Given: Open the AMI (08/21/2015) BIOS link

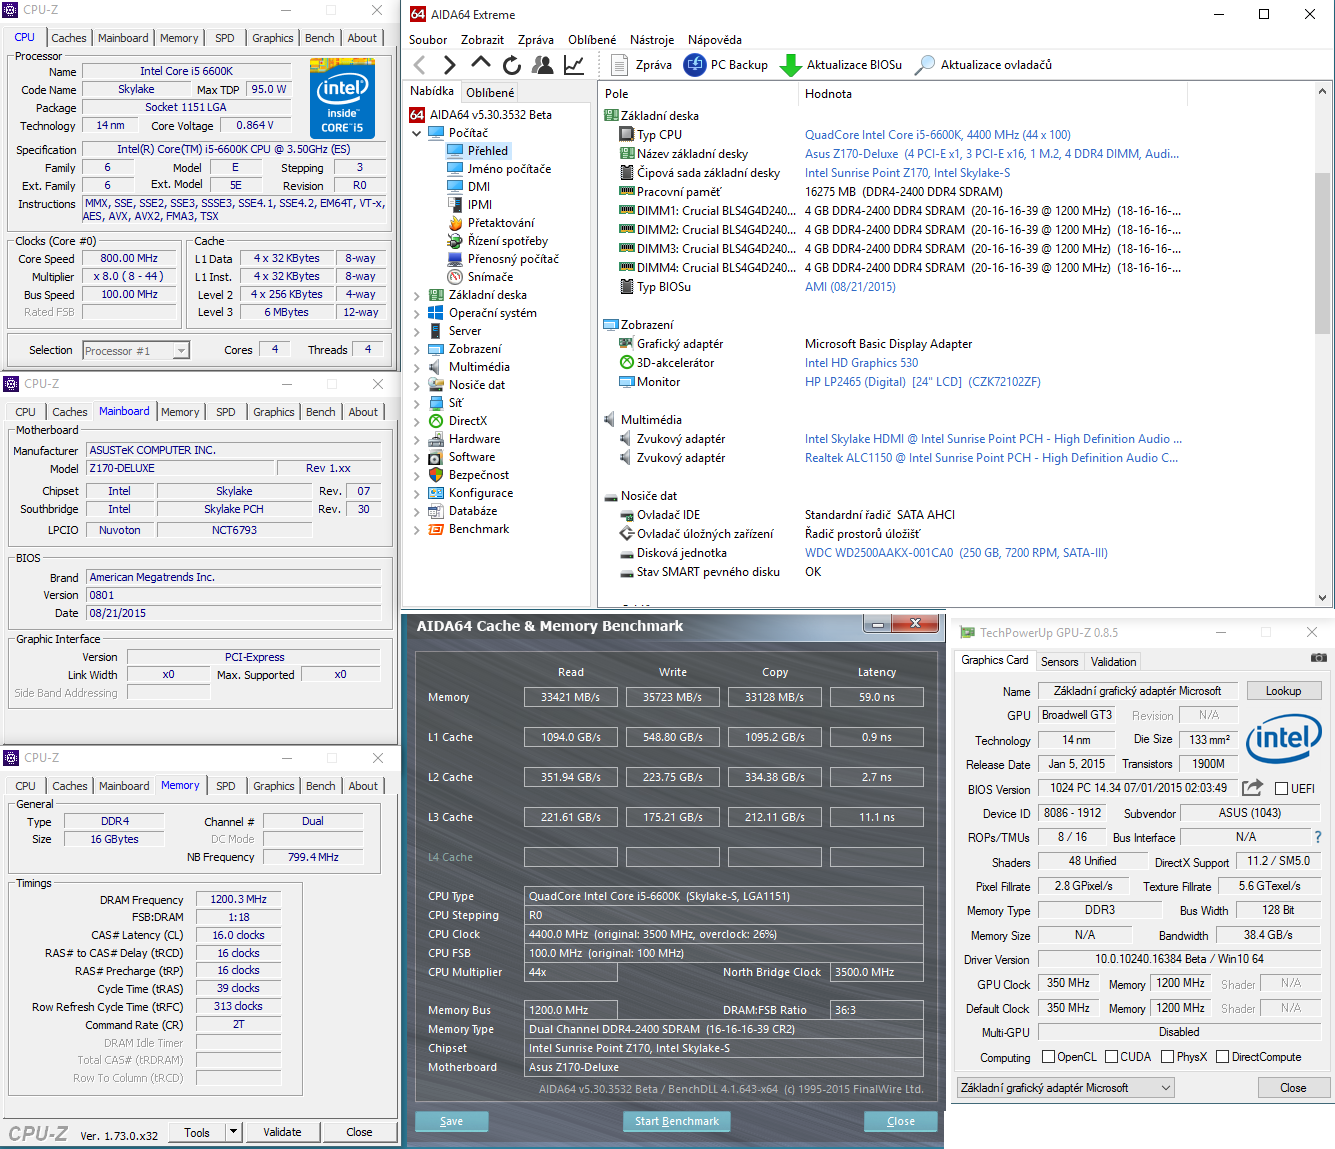Looking at the screenshot, I should tap(850, 287).
